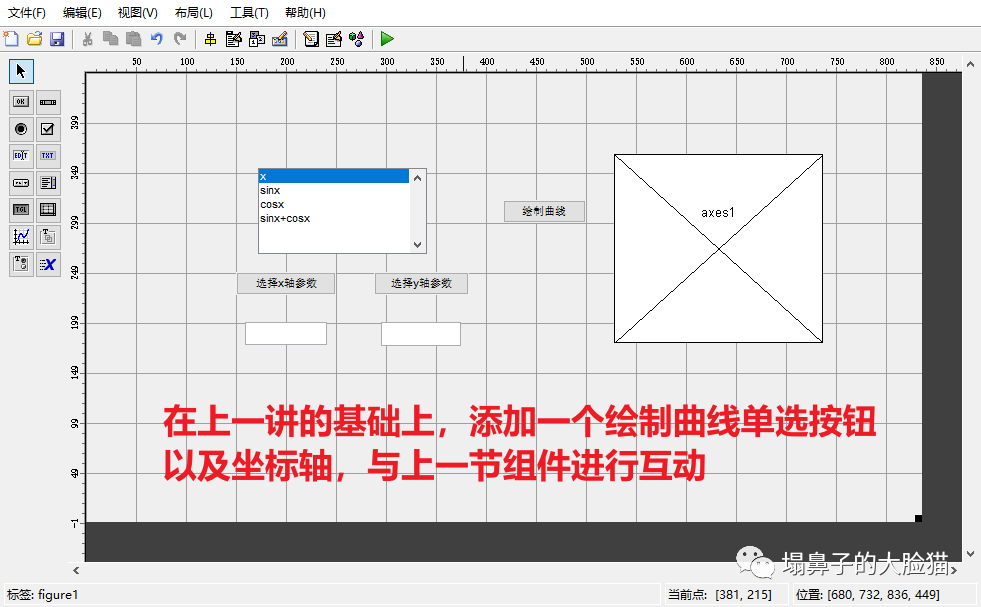Create a new GUI with the New icon
Viewport: 981px width, 607px height.
coord(11,39)
